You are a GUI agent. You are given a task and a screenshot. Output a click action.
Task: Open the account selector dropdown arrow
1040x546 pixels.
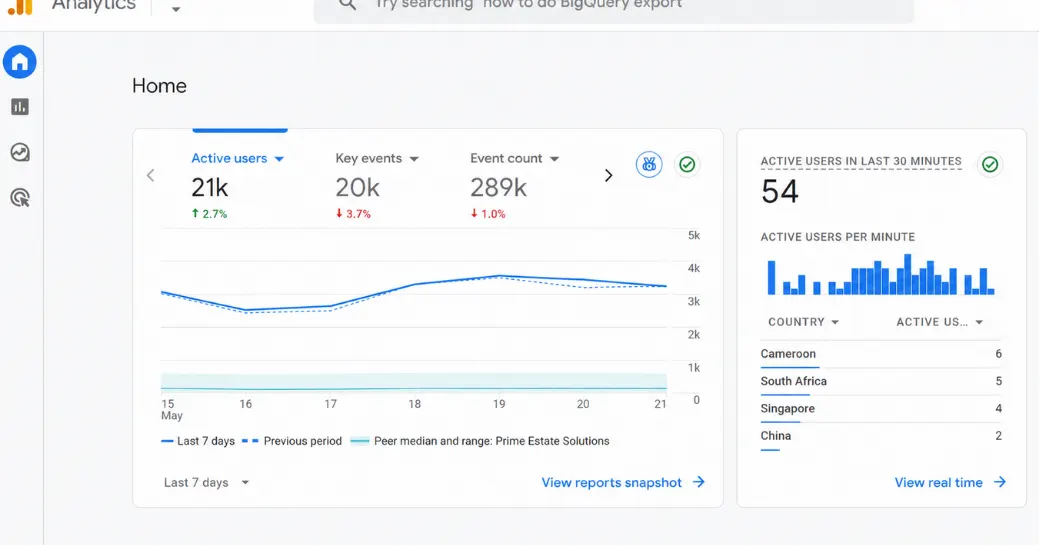coord(176,9)
